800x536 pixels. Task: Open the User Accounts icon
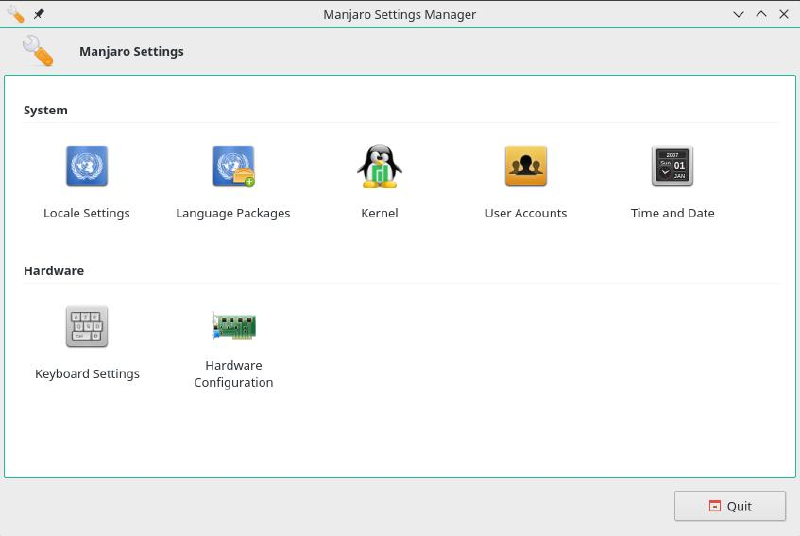525,166
